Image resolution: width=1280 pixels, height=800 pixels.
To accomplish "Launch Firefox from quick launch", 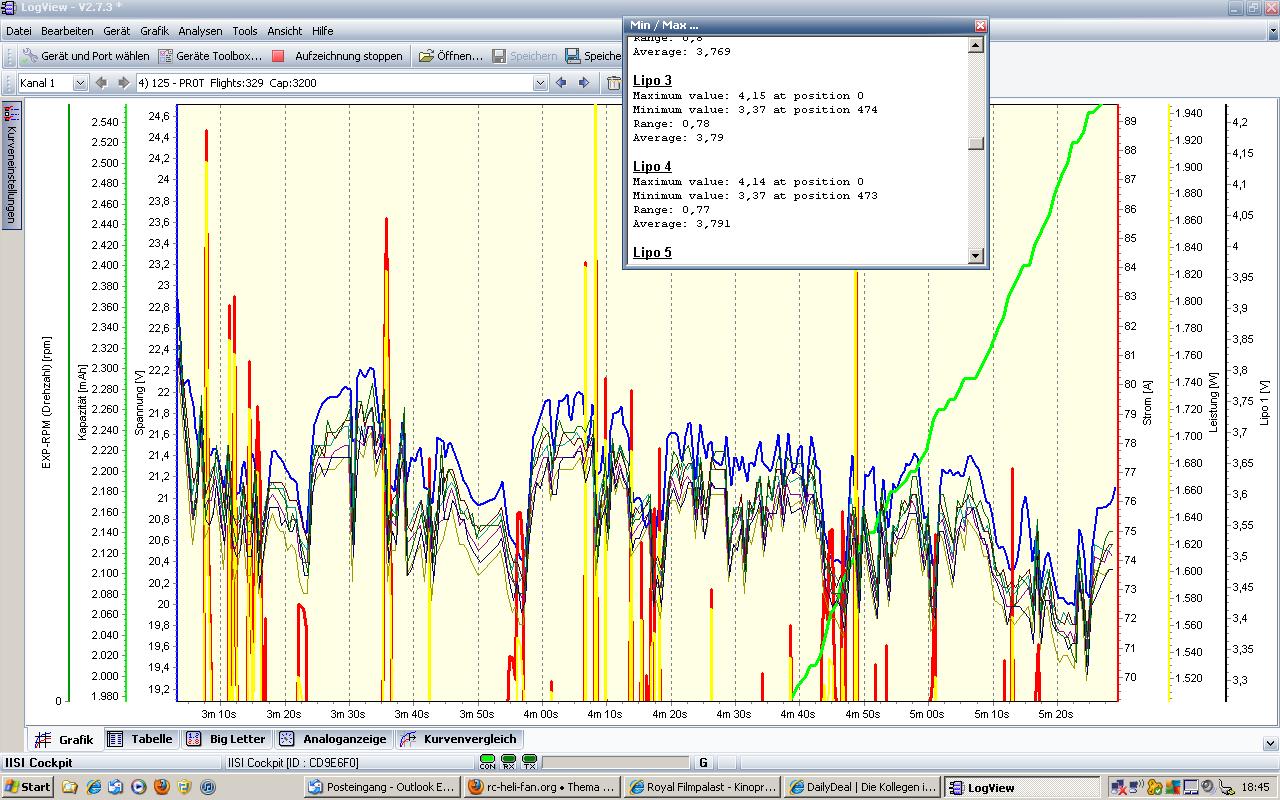I will pos(161,787).
